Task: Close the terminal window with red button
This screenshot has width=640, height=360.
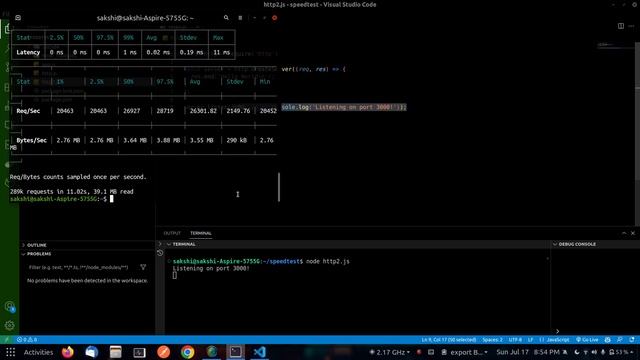Action: [x=274, y=18]
